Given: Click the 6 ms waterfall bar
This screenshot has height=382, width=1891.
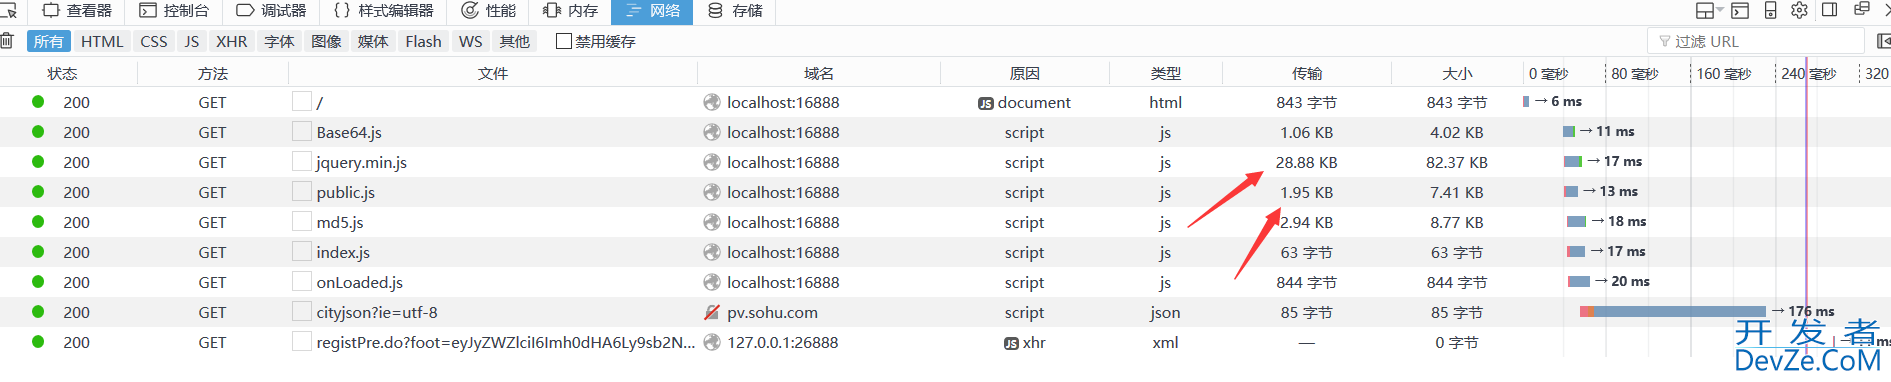Looking at the screenshot, I should 1526,102.
